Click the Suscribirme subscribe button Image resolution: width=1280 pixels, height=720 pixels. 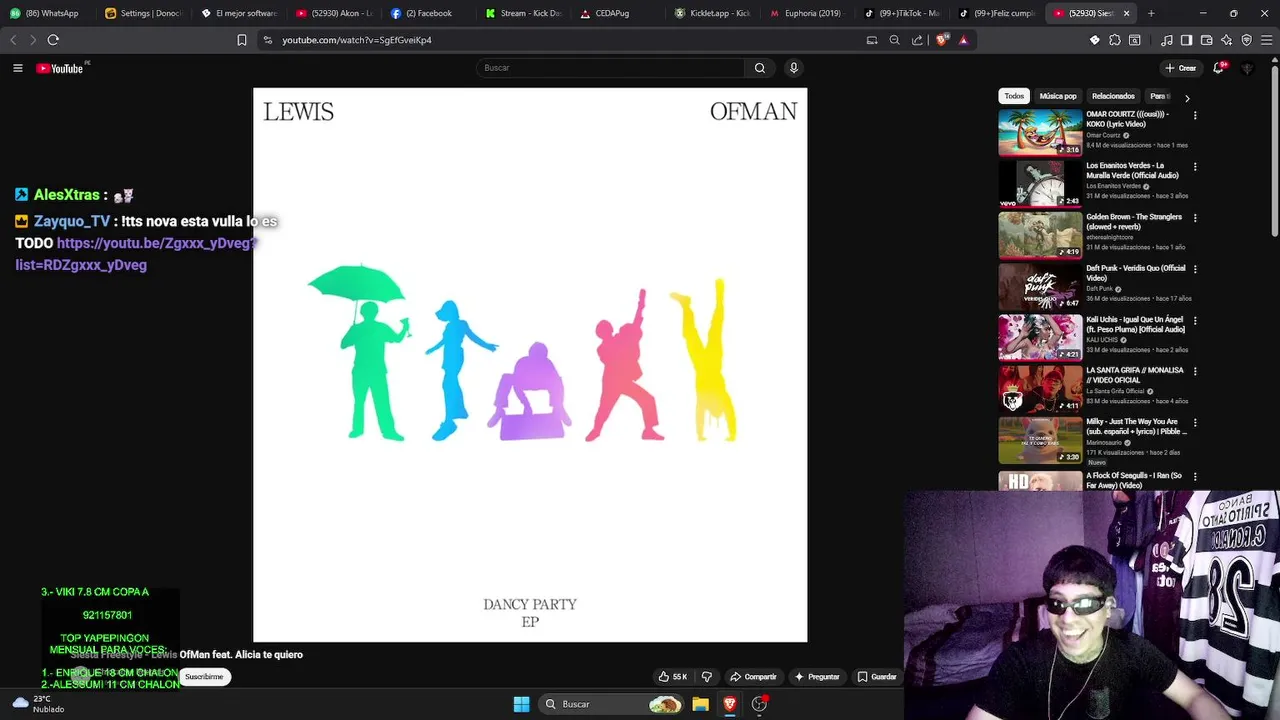[x=204, y=677]
